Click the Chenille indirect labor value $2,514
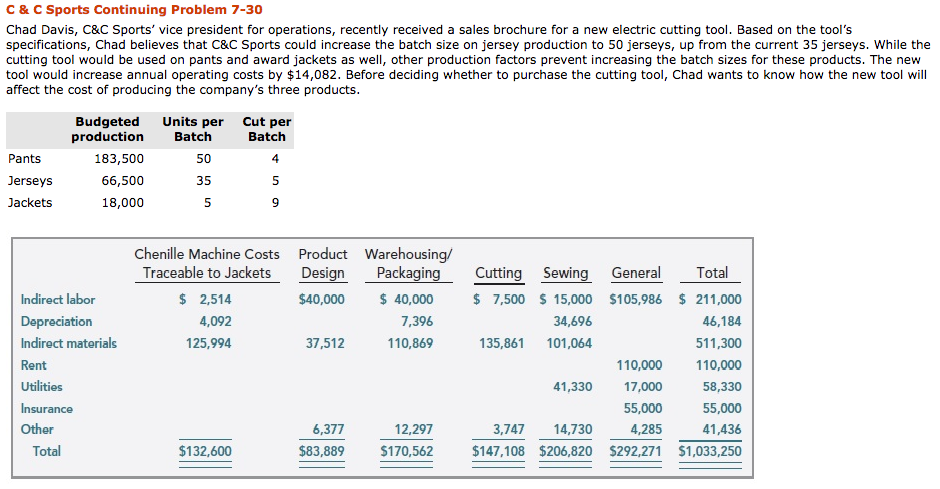 click(x=205, y=300)
